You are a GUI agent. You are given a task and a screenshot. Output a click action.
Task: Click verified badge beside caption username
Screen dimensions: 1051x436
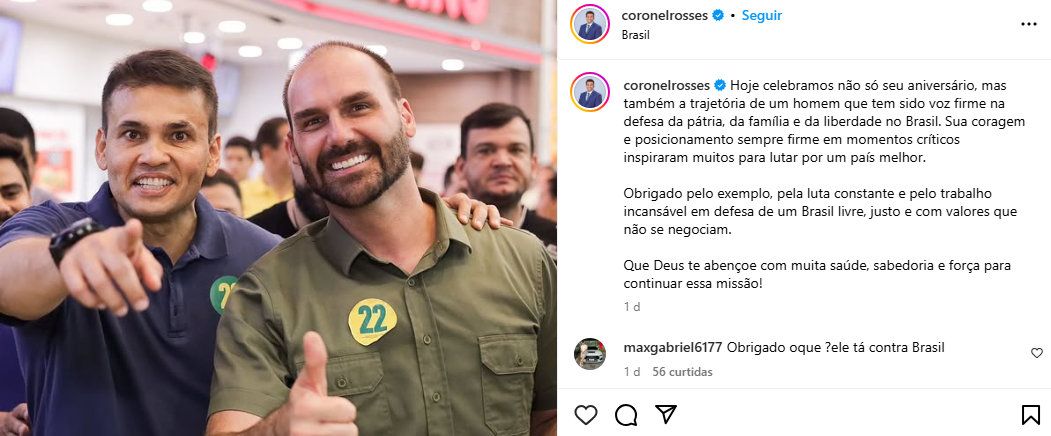[720, 85]
